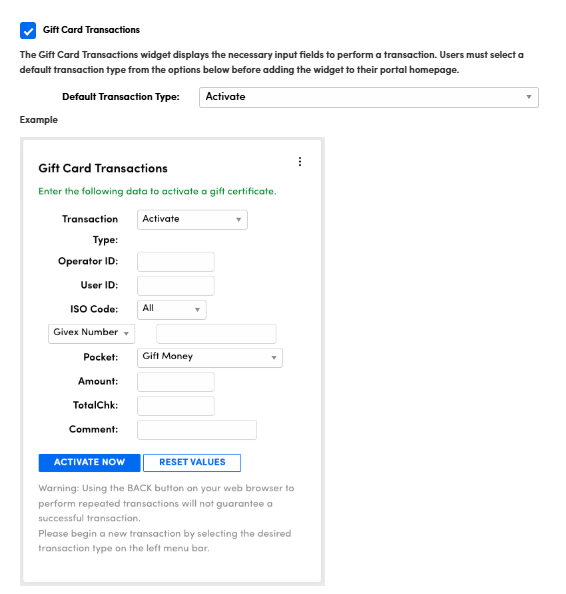Select the TotalChk input field

click(176, 406)
